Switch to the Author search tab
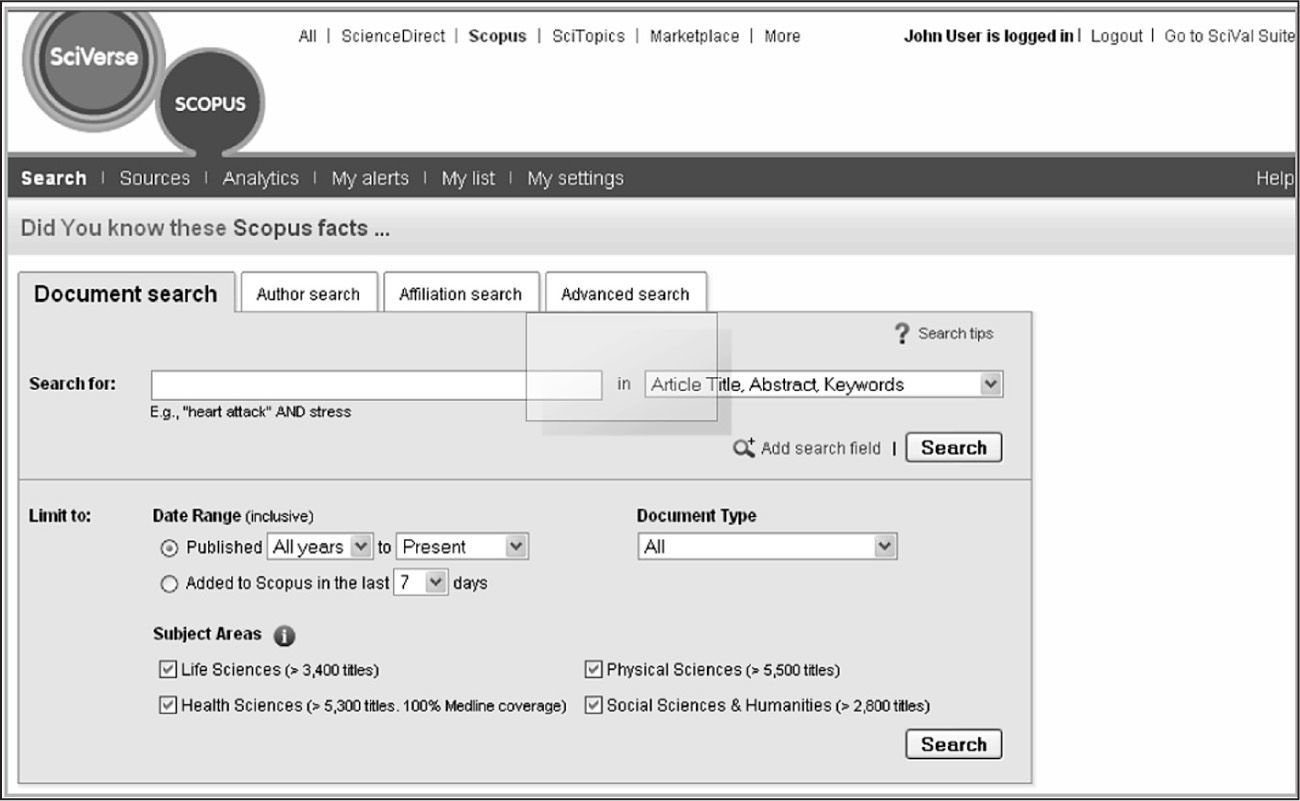The width and height of the screenshot is (1300, 801). [308, 294]
